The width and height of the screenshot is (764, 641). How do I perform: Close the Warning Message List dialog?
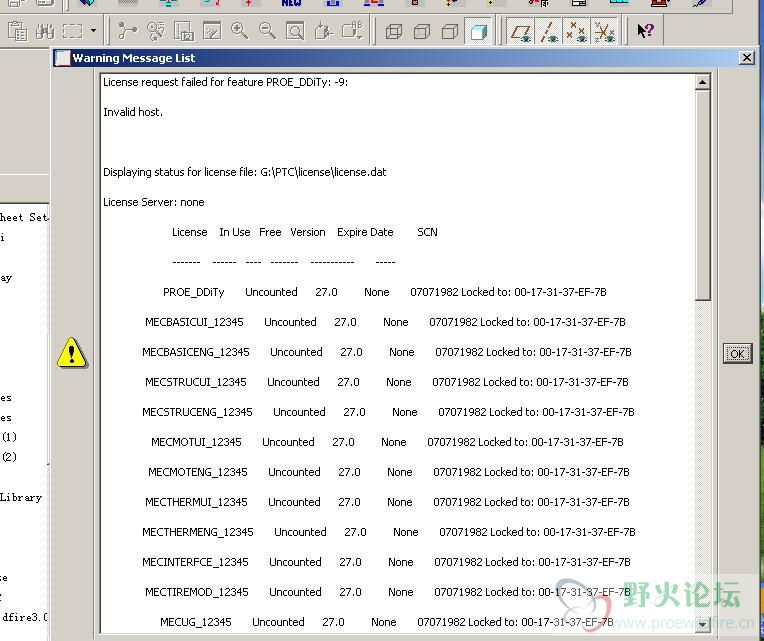pyautogui.click(x=746, y=58)
